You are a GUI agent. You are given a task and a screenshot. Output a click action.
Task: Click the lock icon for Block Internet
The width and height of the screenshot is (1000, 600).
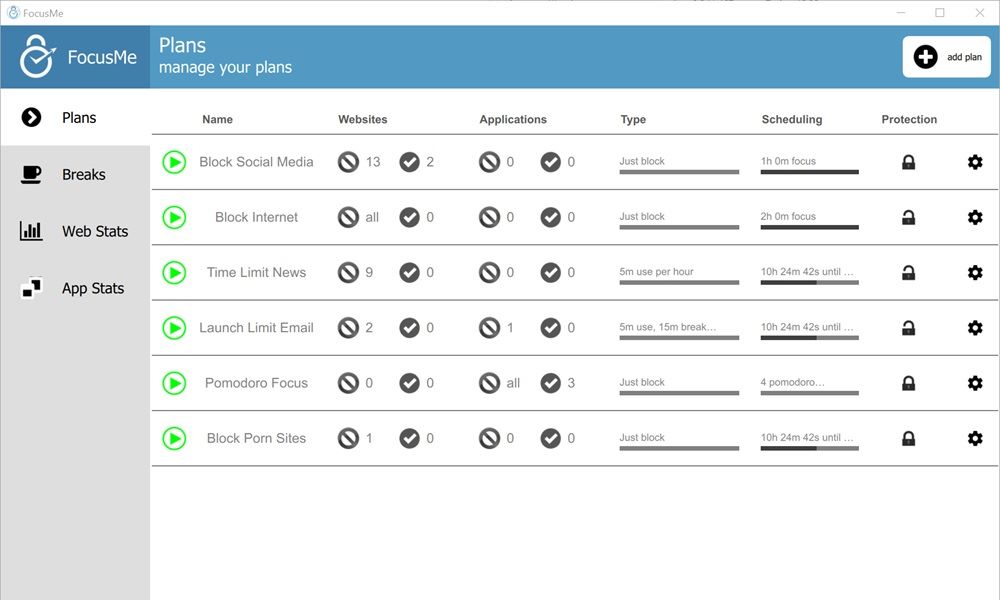[909, 217]
